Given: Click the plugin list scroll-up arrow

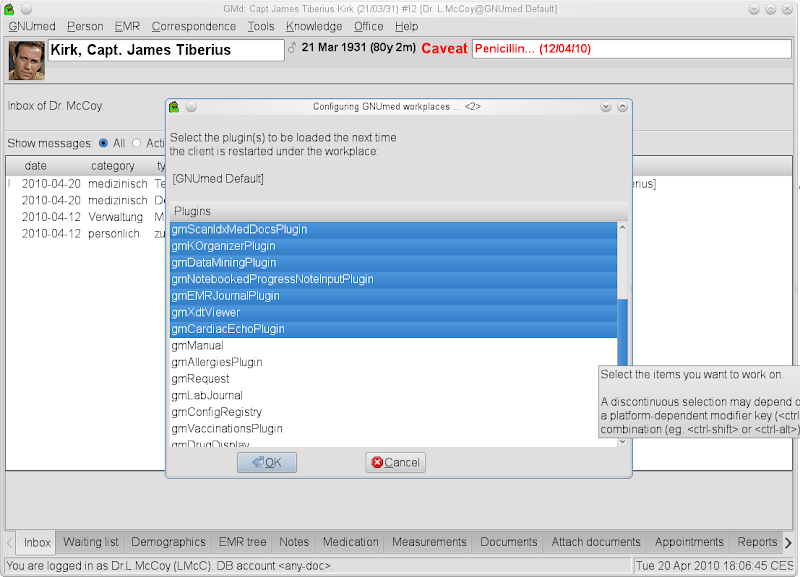Looking at the screenshot, I should point(622,228).
